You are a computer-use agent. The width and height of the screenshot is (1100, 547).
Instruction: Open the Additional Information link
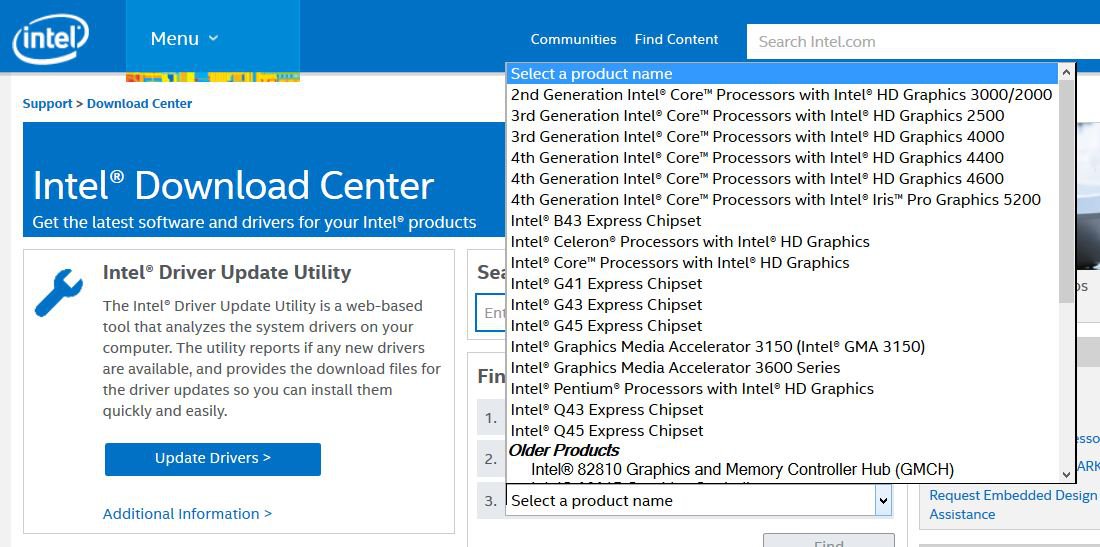[x=187, y=514]
